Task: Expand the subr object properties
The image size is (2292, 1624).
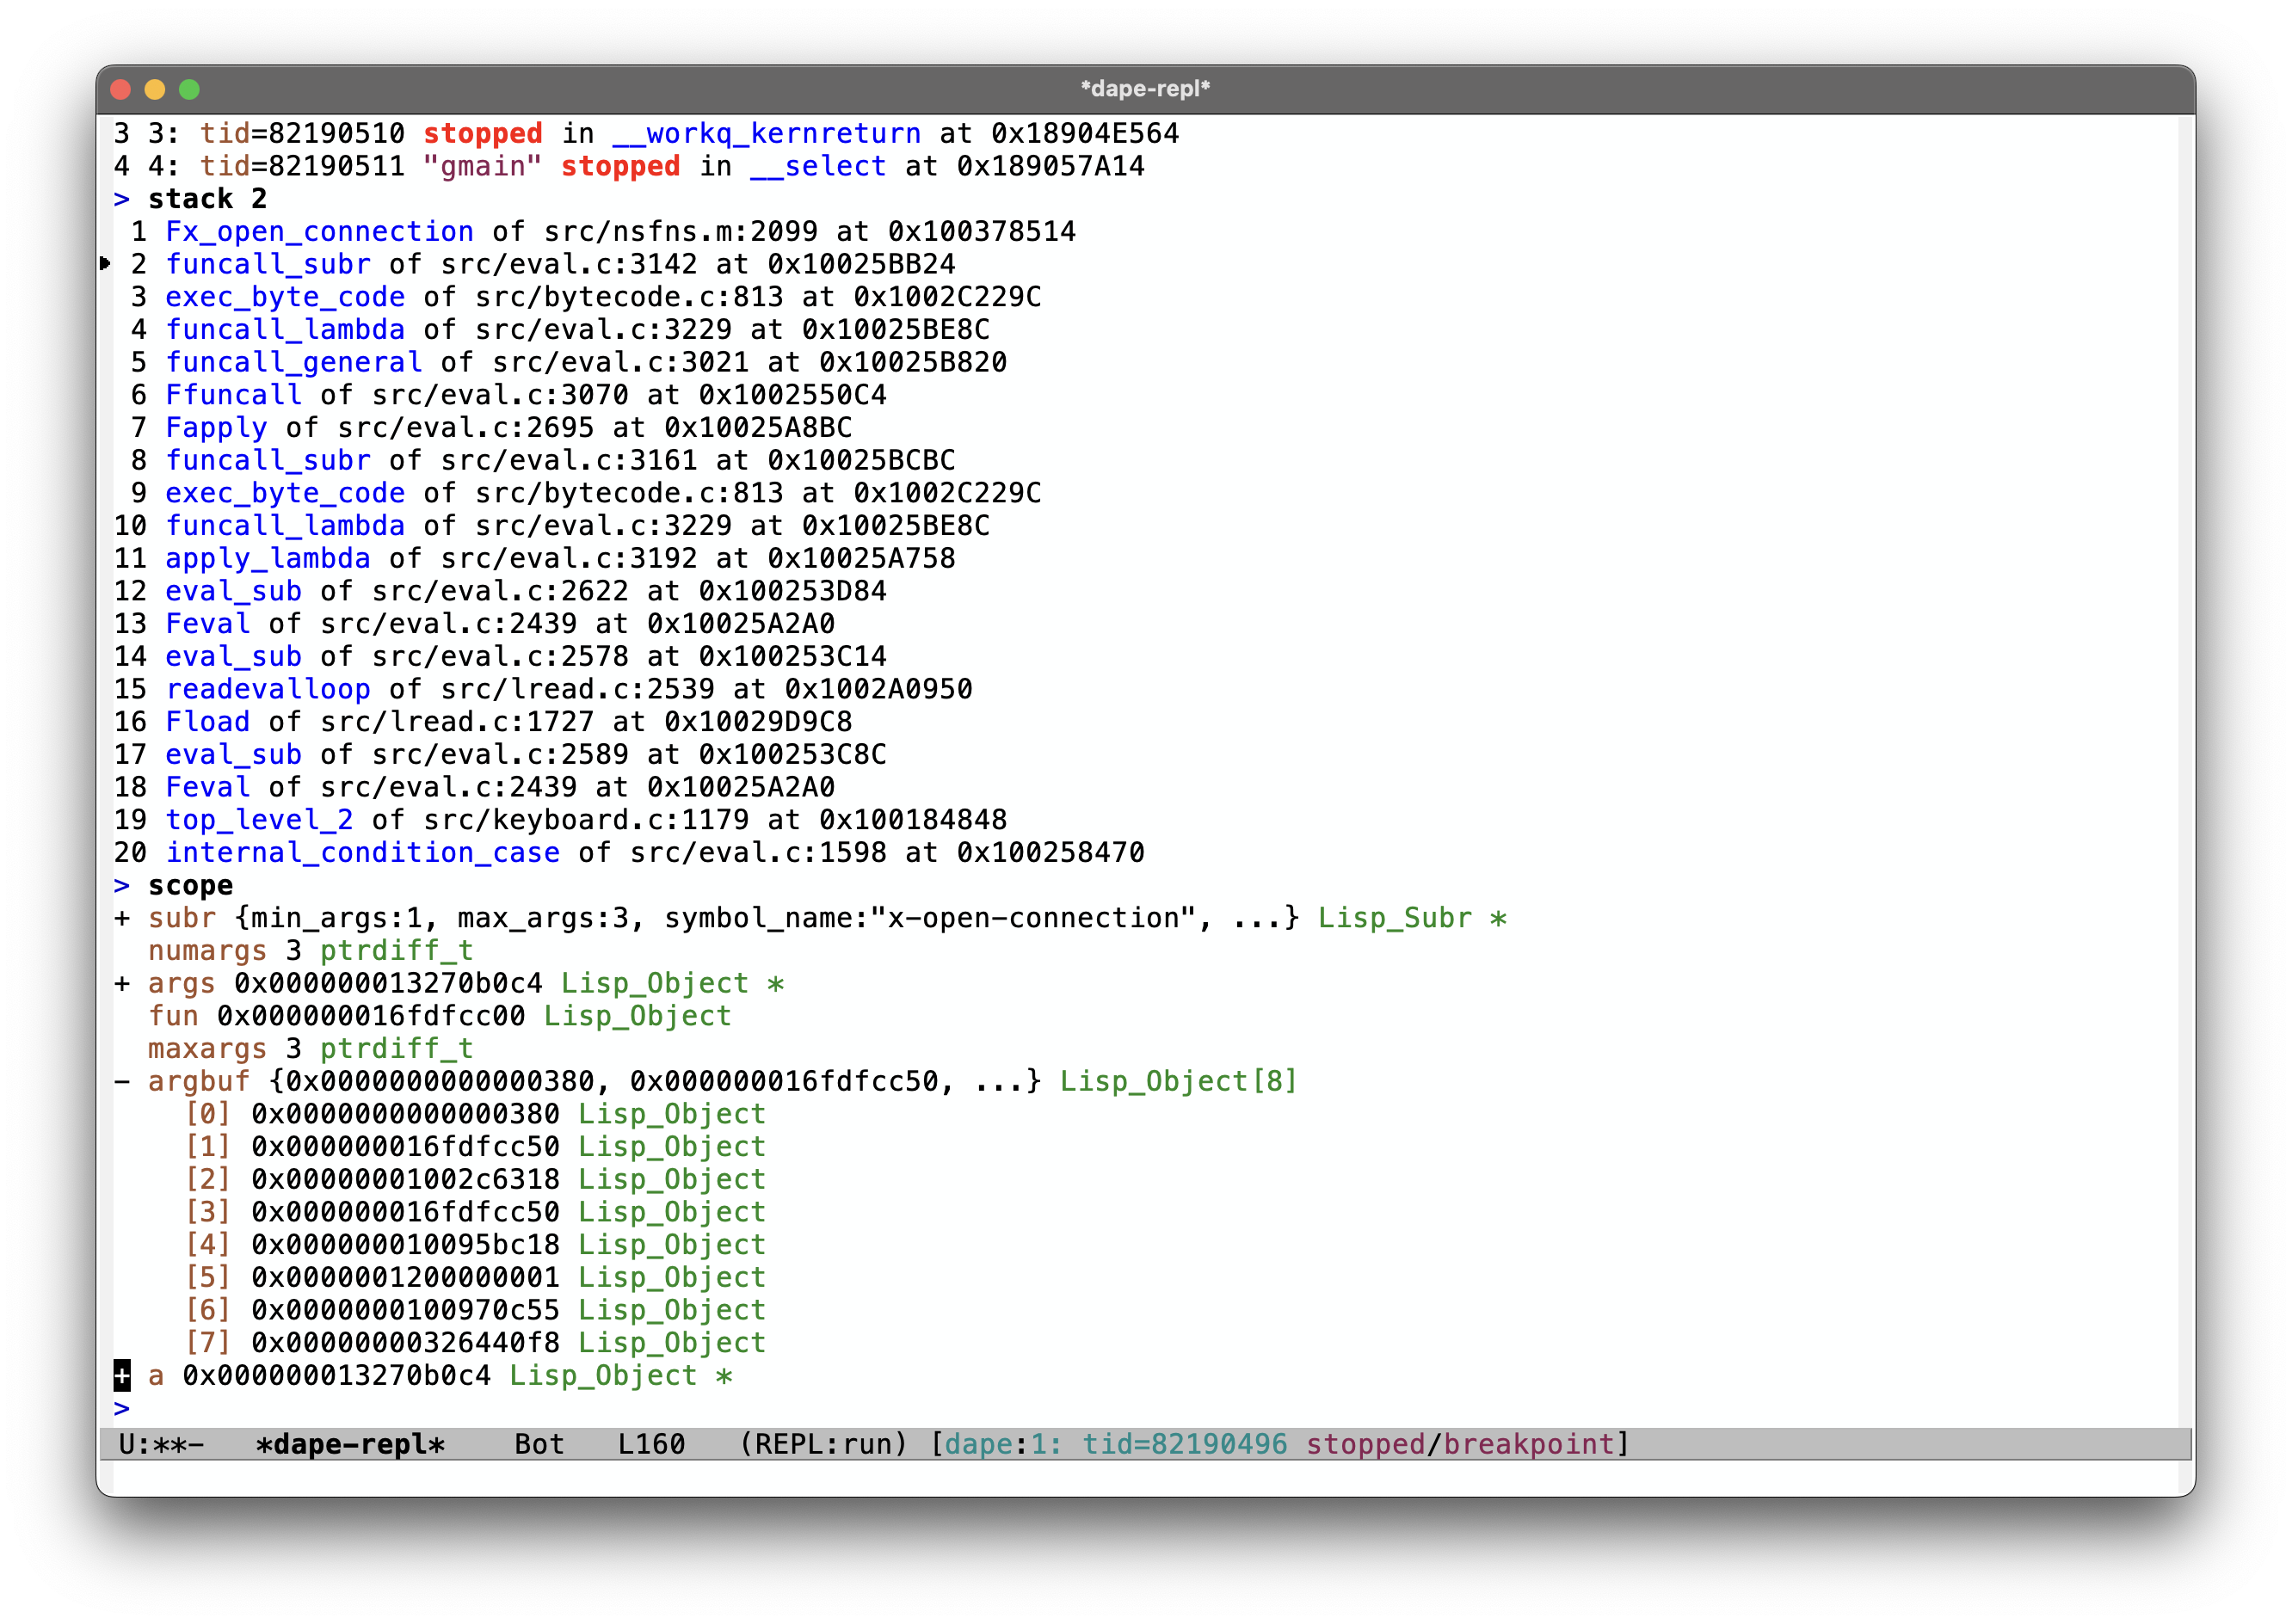Action: point(125,916)
